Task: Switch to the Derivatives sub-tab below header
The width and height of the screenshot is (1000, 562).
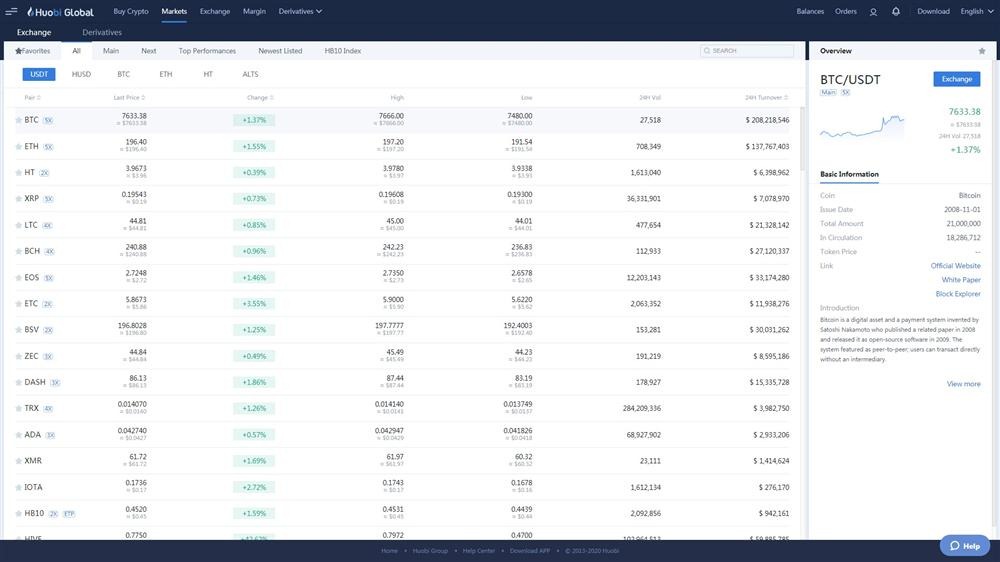Action: coord(102,33)
